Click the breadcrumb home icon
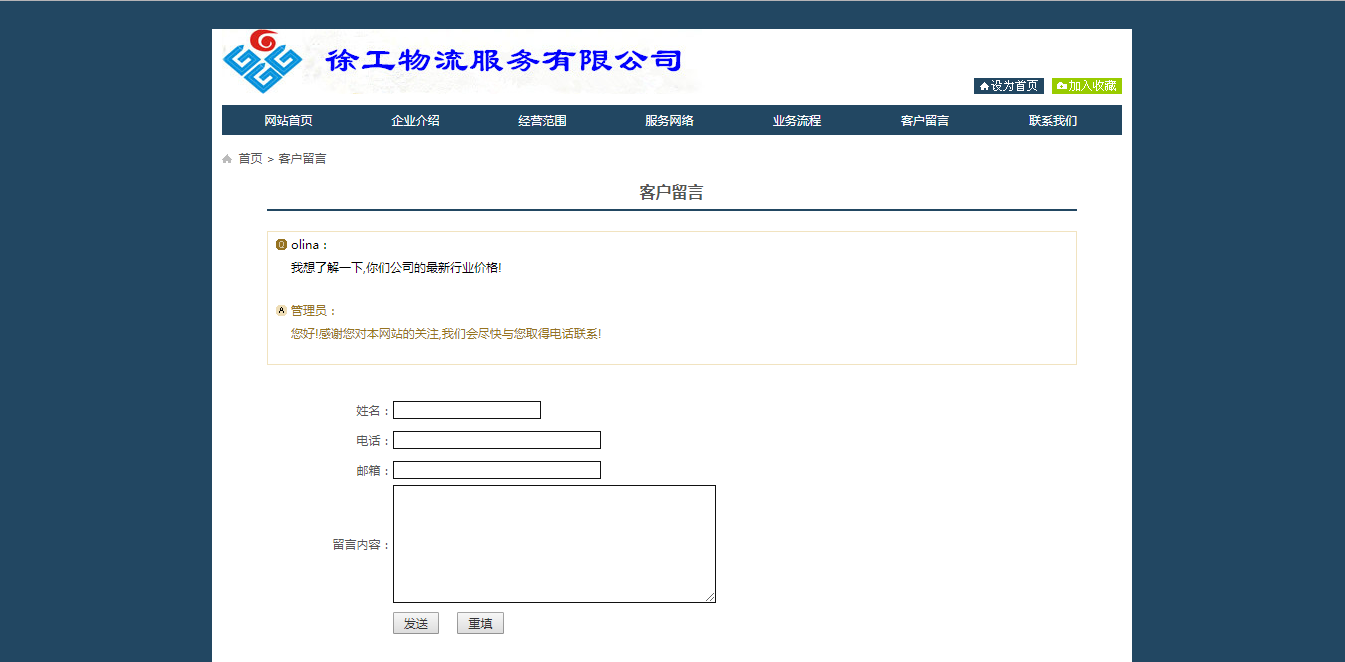This screenshot has width=1345, height=662. [227, 159]
